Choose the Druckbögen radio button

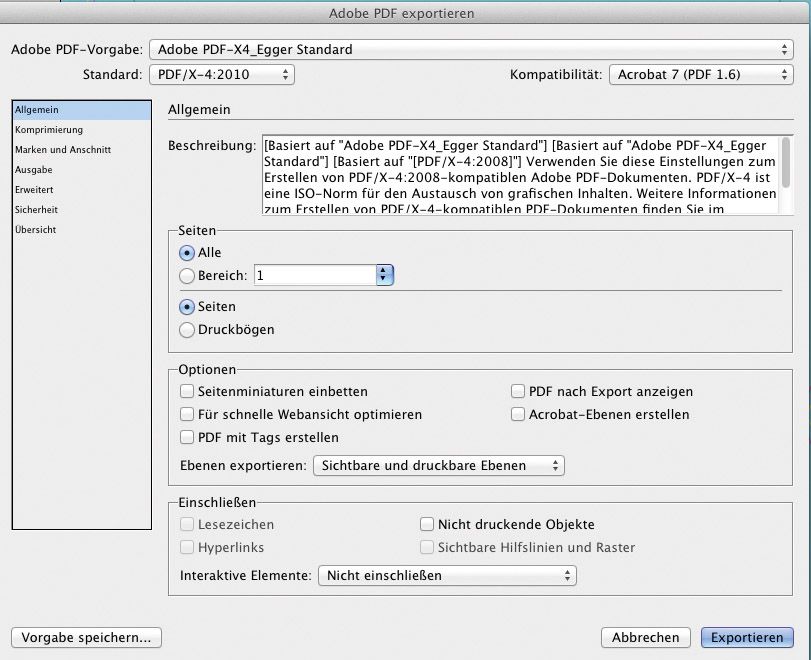tap(187, 329)
